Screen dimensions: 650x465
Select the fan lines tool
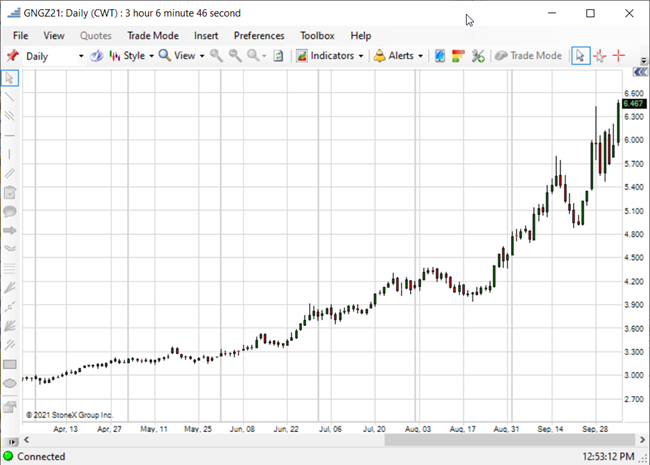[x=10, y=287]
